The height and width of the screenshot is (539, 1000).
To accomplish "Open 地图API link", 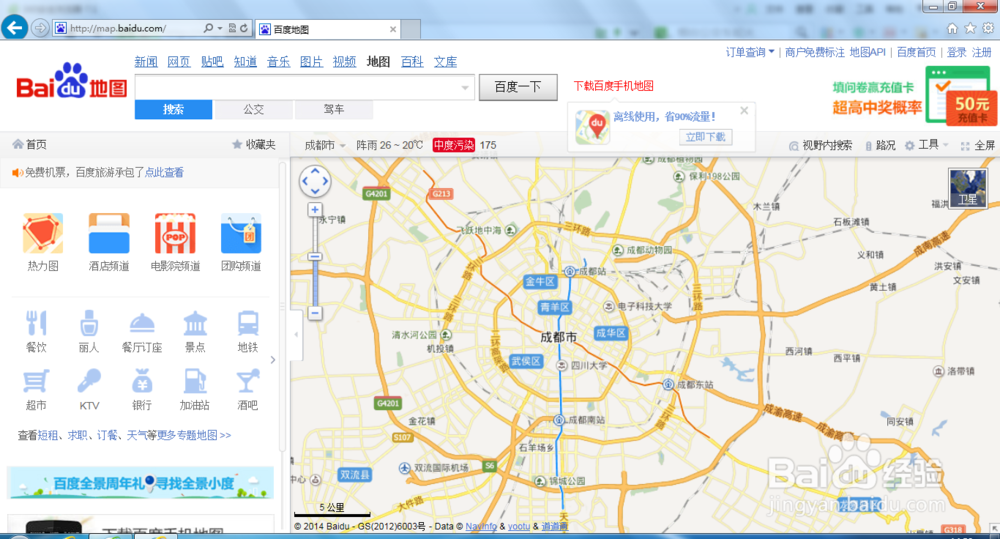I will pos(867,52).
